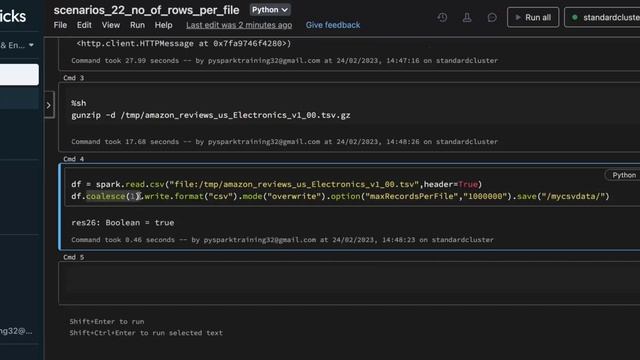
Task: Click the coalesce(1) code token
Action: pyautogui.click(x=113, y=196)
